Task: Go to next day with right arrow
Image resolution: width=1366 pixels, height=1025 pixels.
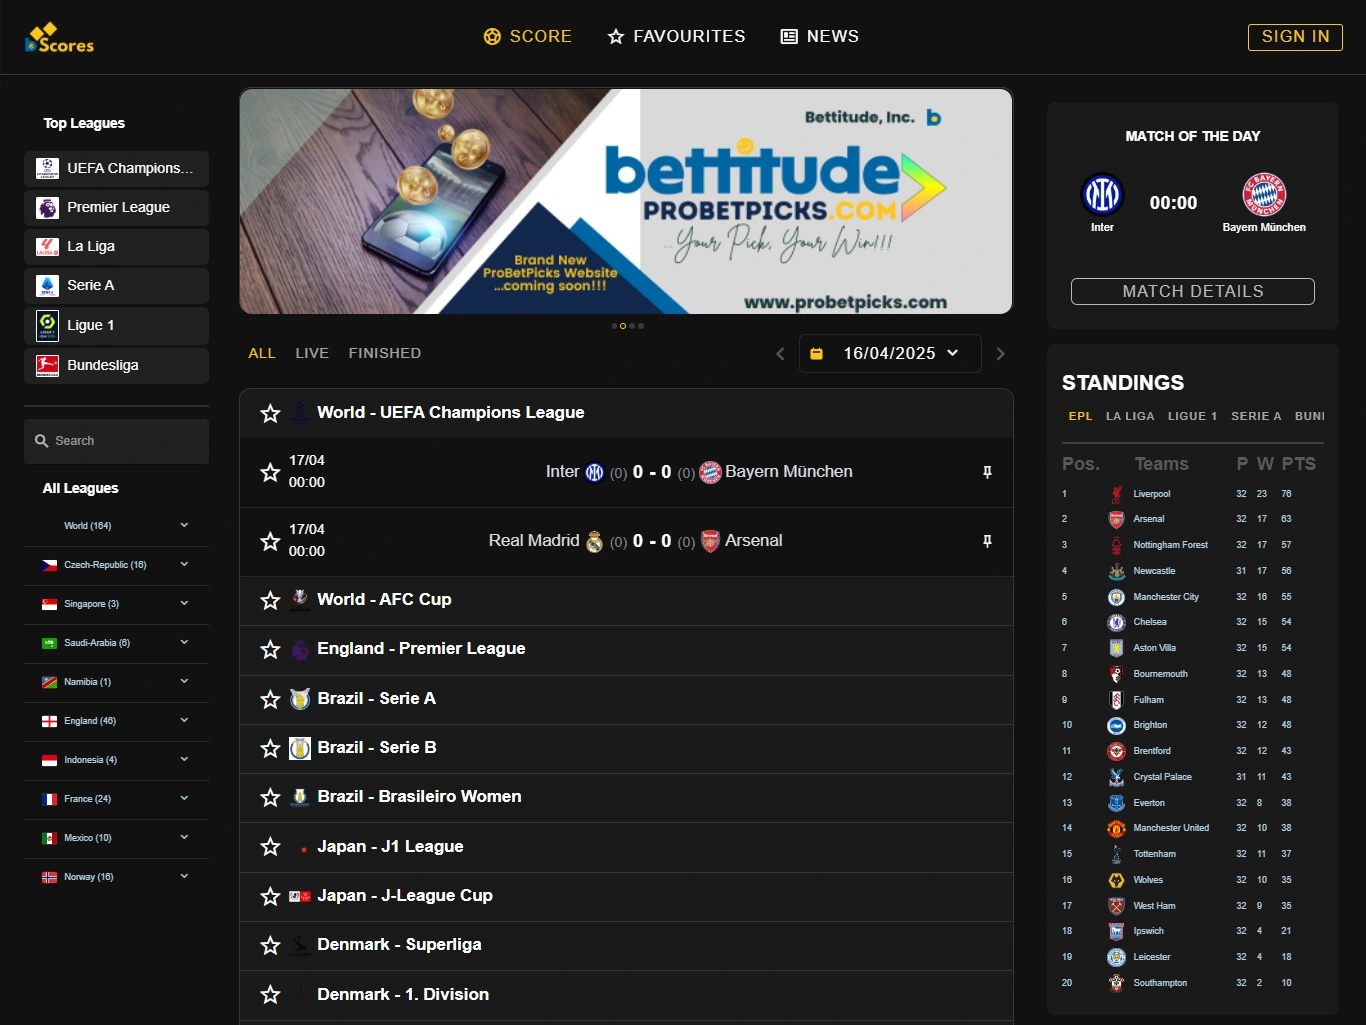Action: coord(1000,354)
